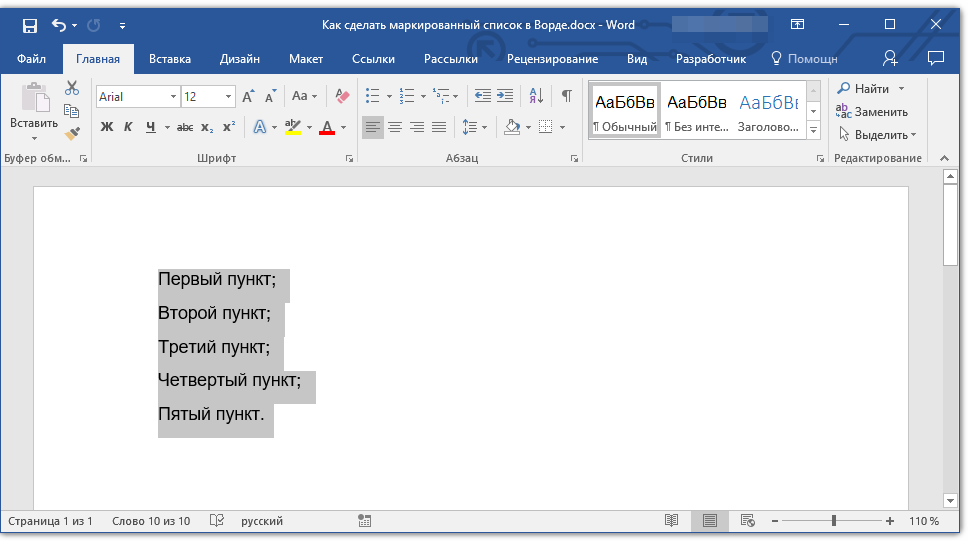The image size is (968, 541).
Task: Increase indent of the paragraph
Action: point(505,96)
